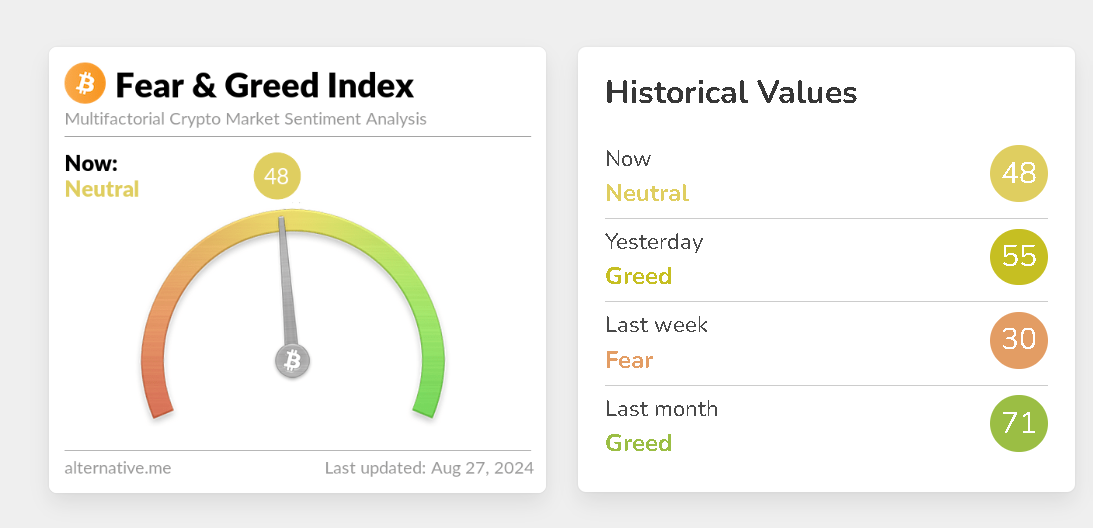Viewport: 1093px width, 528px height.
Task: Click the Fear sentiment label
Action: (629, 360)
